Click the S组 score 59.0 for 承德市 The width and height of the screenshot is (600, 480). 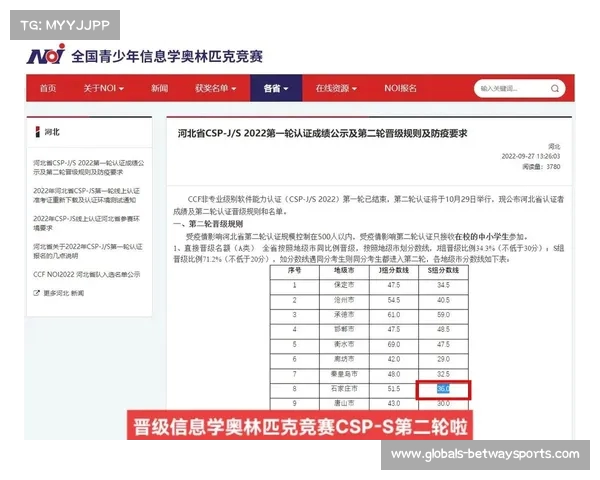pyautogui.click(x=443, y=315)
